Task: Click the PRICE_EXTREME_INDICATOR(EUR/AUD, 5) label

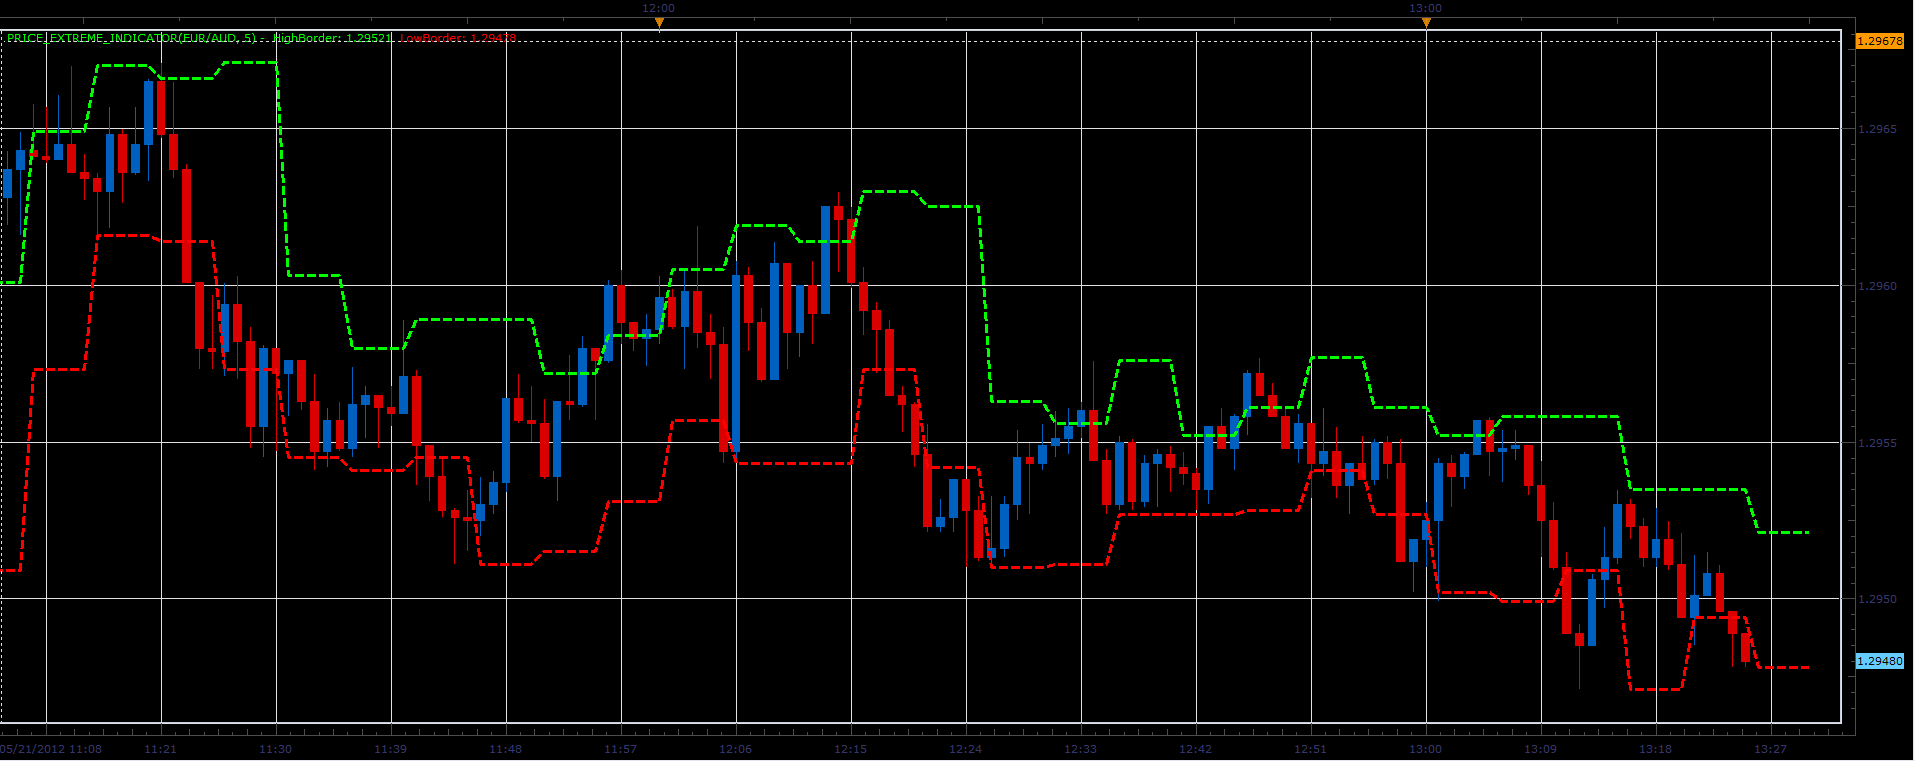Action: 131,38
